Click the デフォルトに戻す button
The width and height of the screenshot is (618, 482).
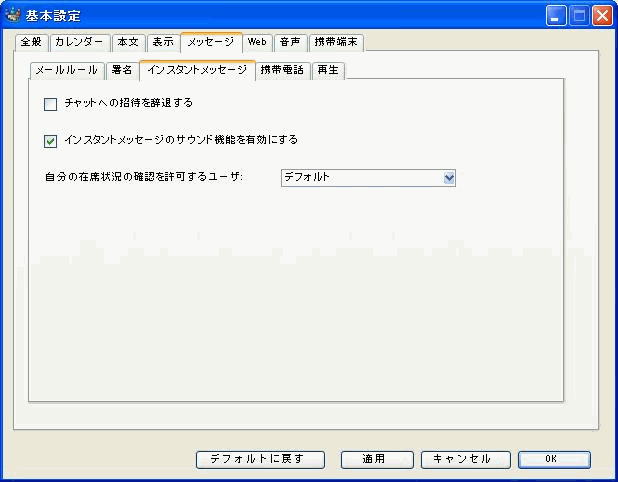pos(262,459)
